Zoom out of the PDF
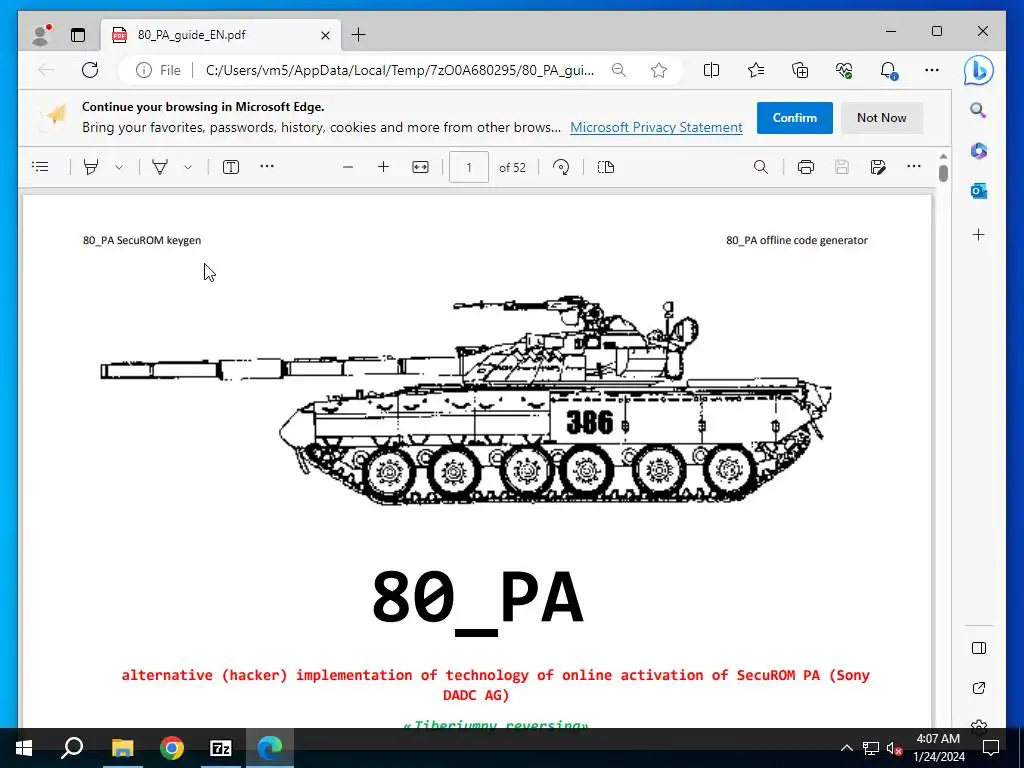The height and width of the screenshot is (768, 1024). click(x=348, y=167)
